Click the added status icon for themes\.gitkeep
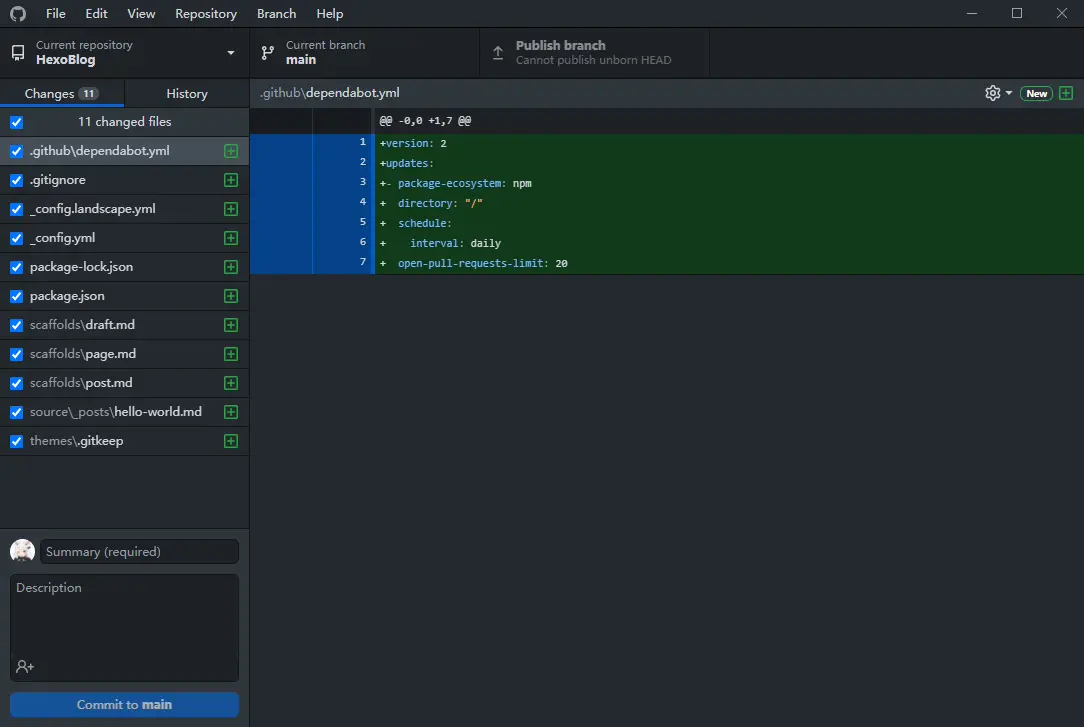 click(231, 441)
